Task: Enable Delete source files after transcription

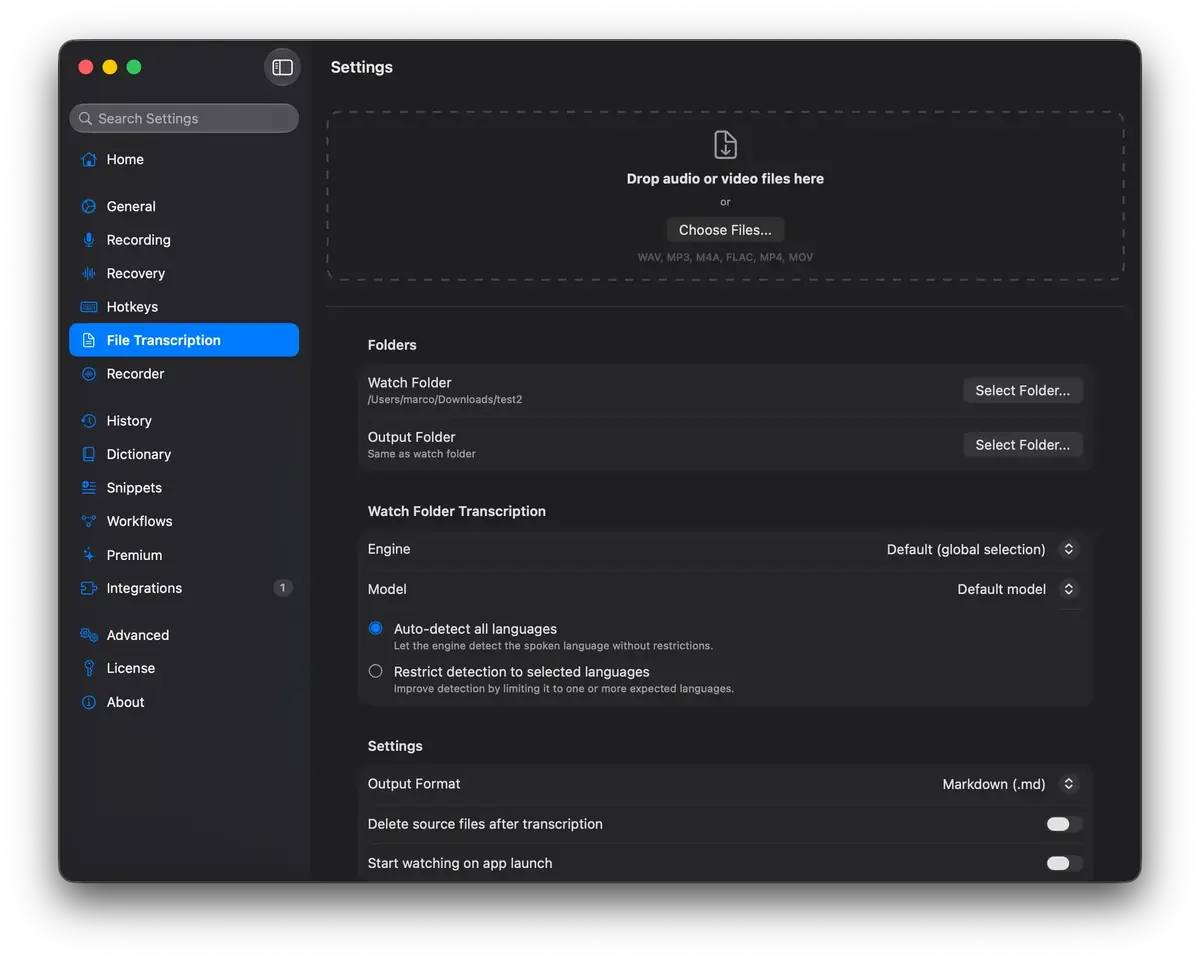Action: tap(1064, 824)
